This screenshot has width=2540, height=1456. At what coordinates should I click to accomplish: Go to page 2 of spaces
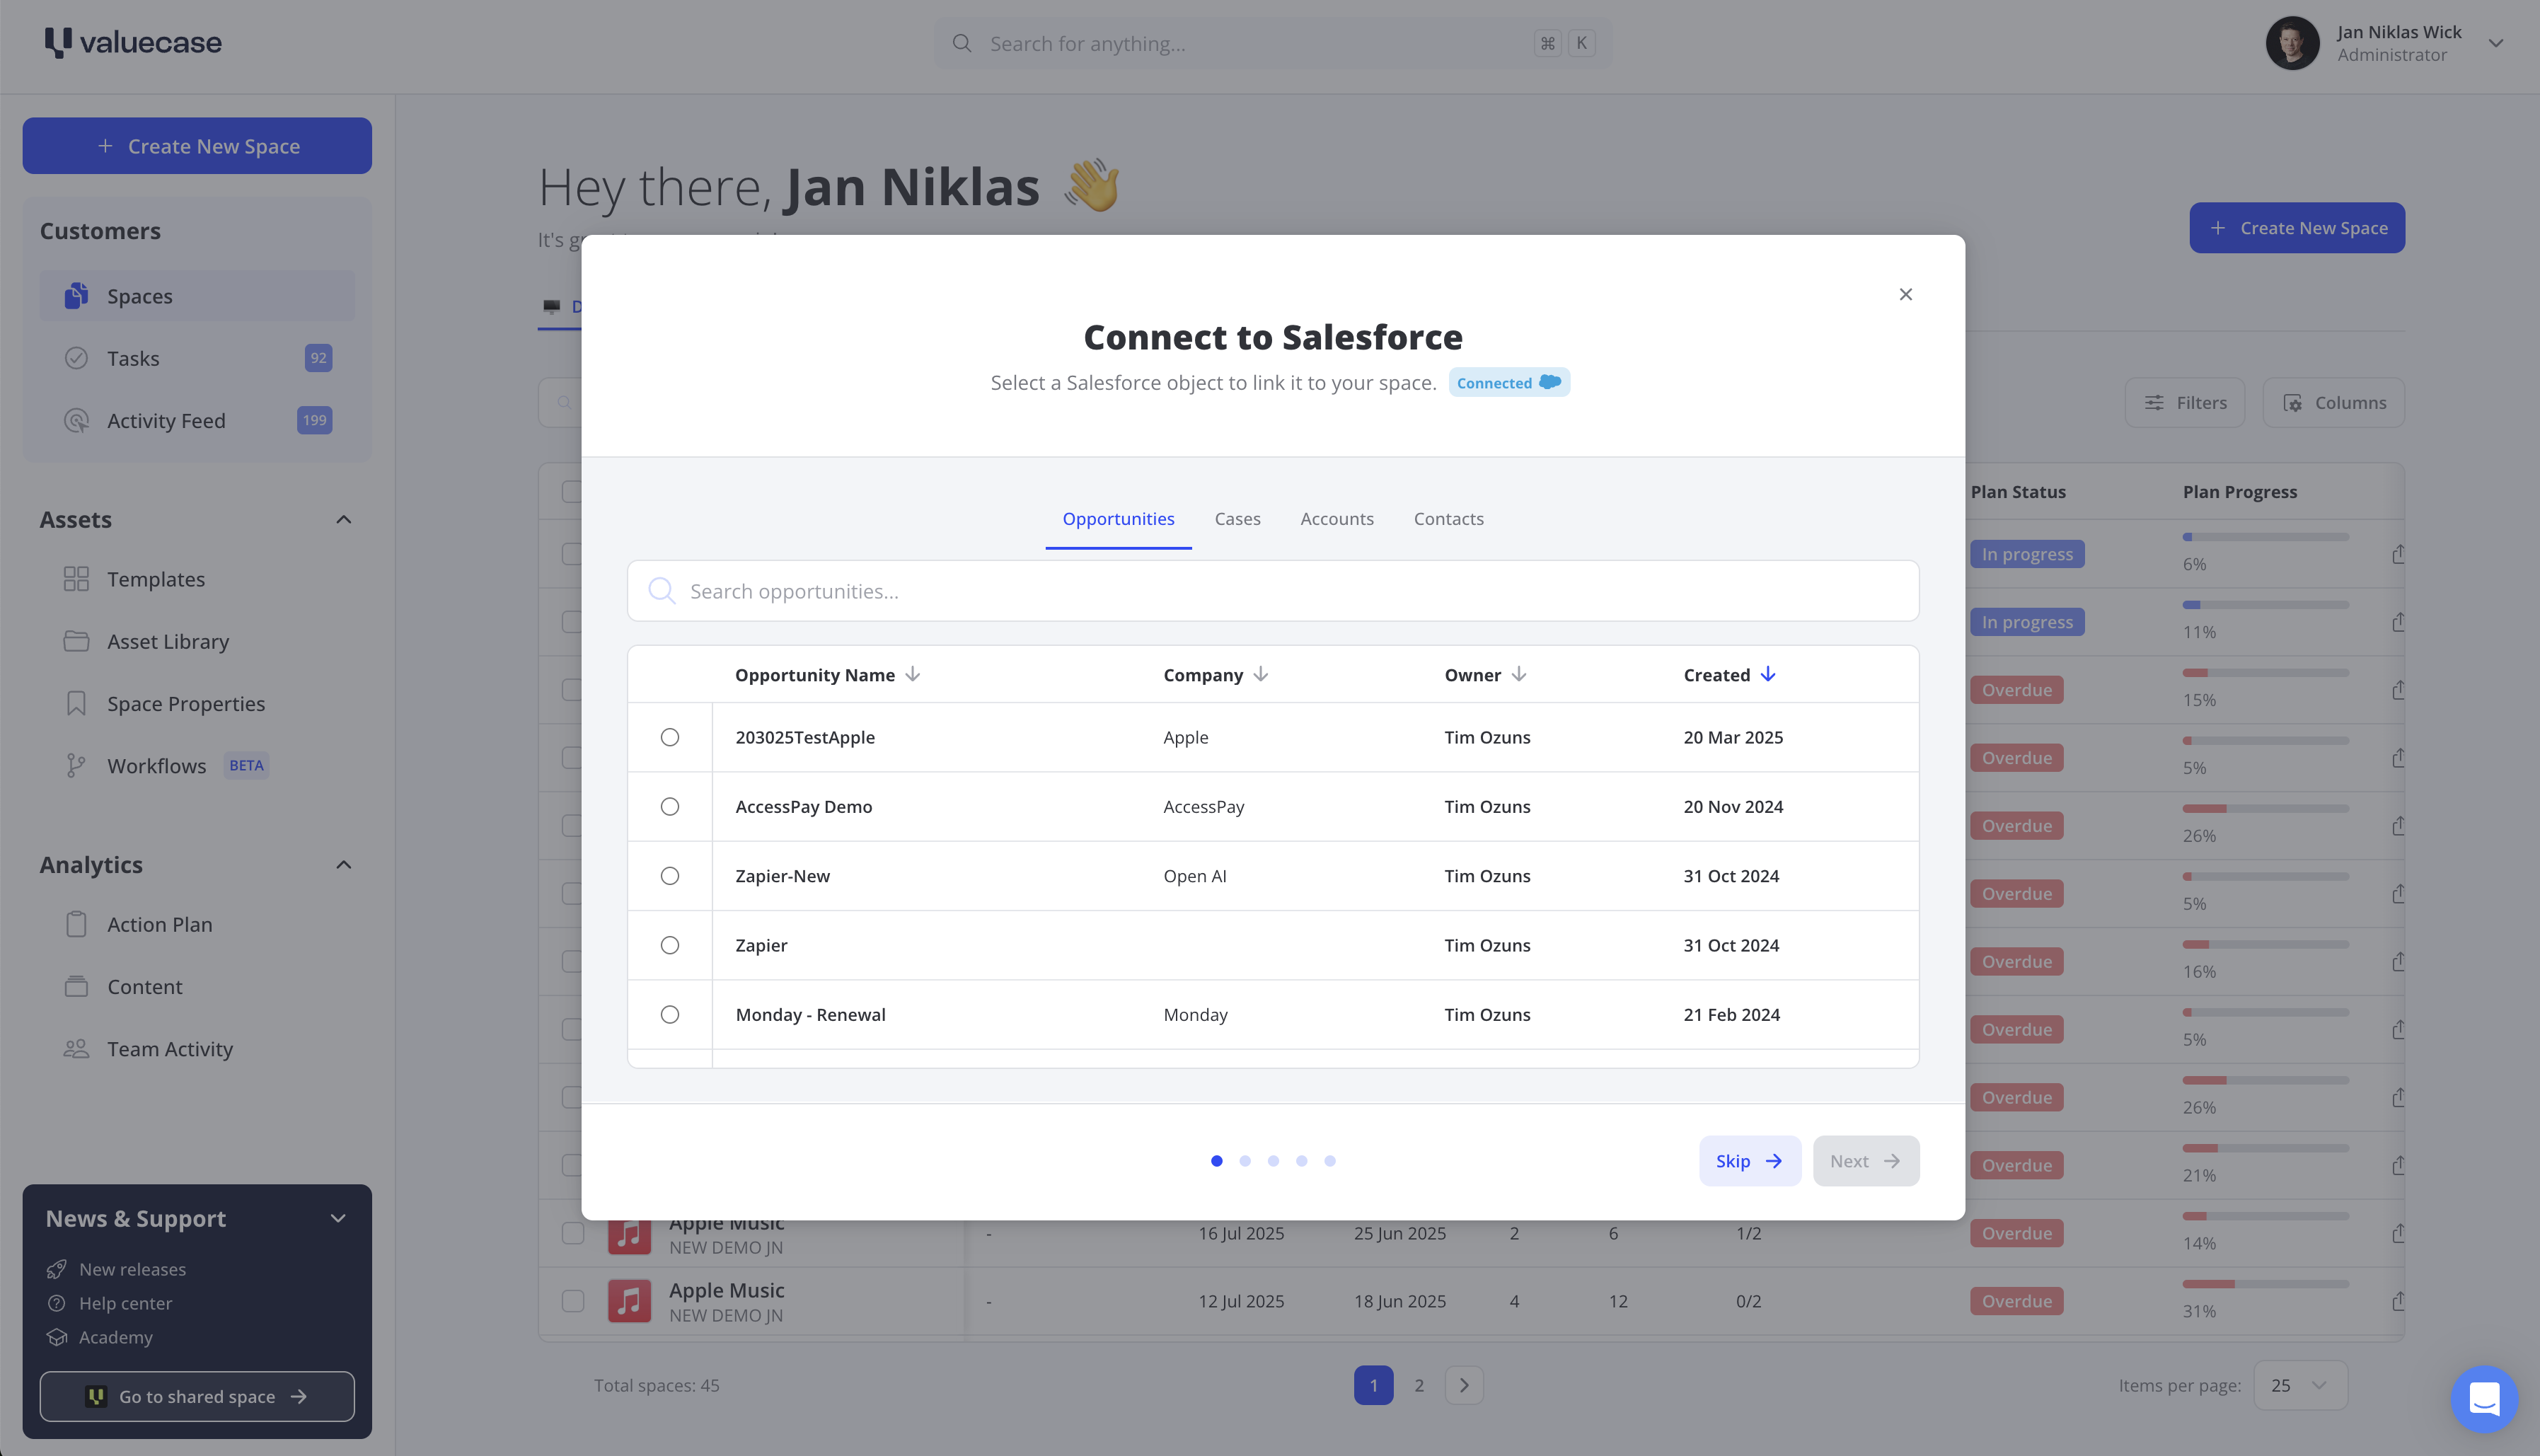1418,1385
